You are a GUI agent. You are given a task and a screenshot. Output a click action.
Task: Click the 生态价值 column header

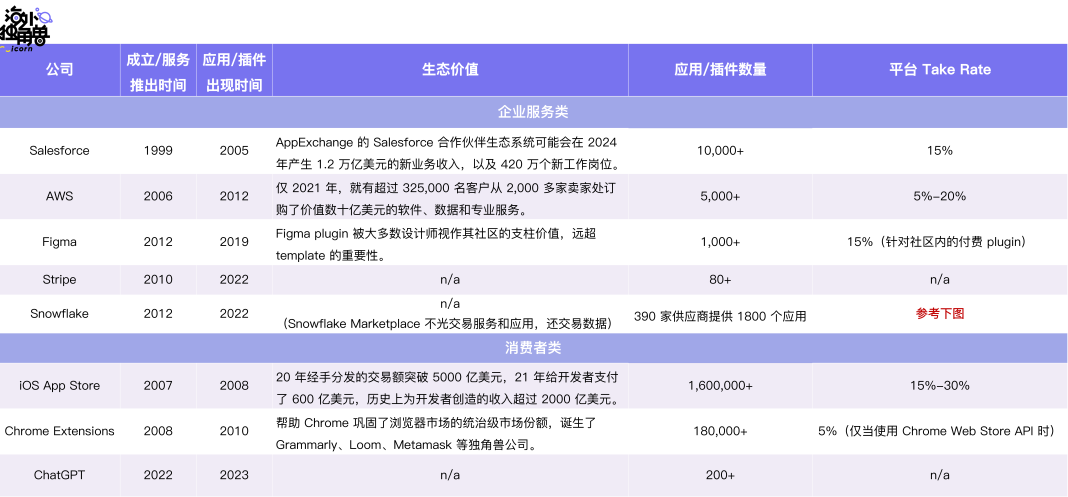tap(450, 69)
